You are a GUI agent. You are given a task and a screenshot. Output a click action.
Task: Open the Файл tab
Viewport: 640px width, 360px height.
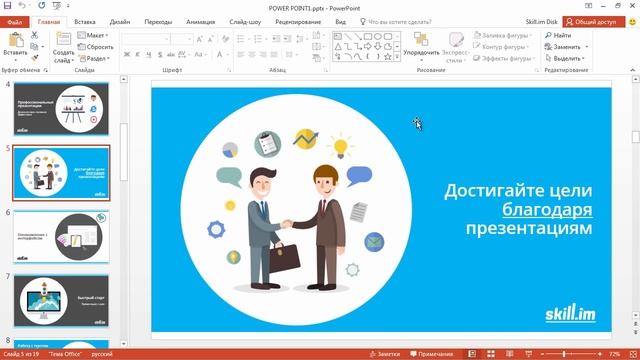click(15, 22)
